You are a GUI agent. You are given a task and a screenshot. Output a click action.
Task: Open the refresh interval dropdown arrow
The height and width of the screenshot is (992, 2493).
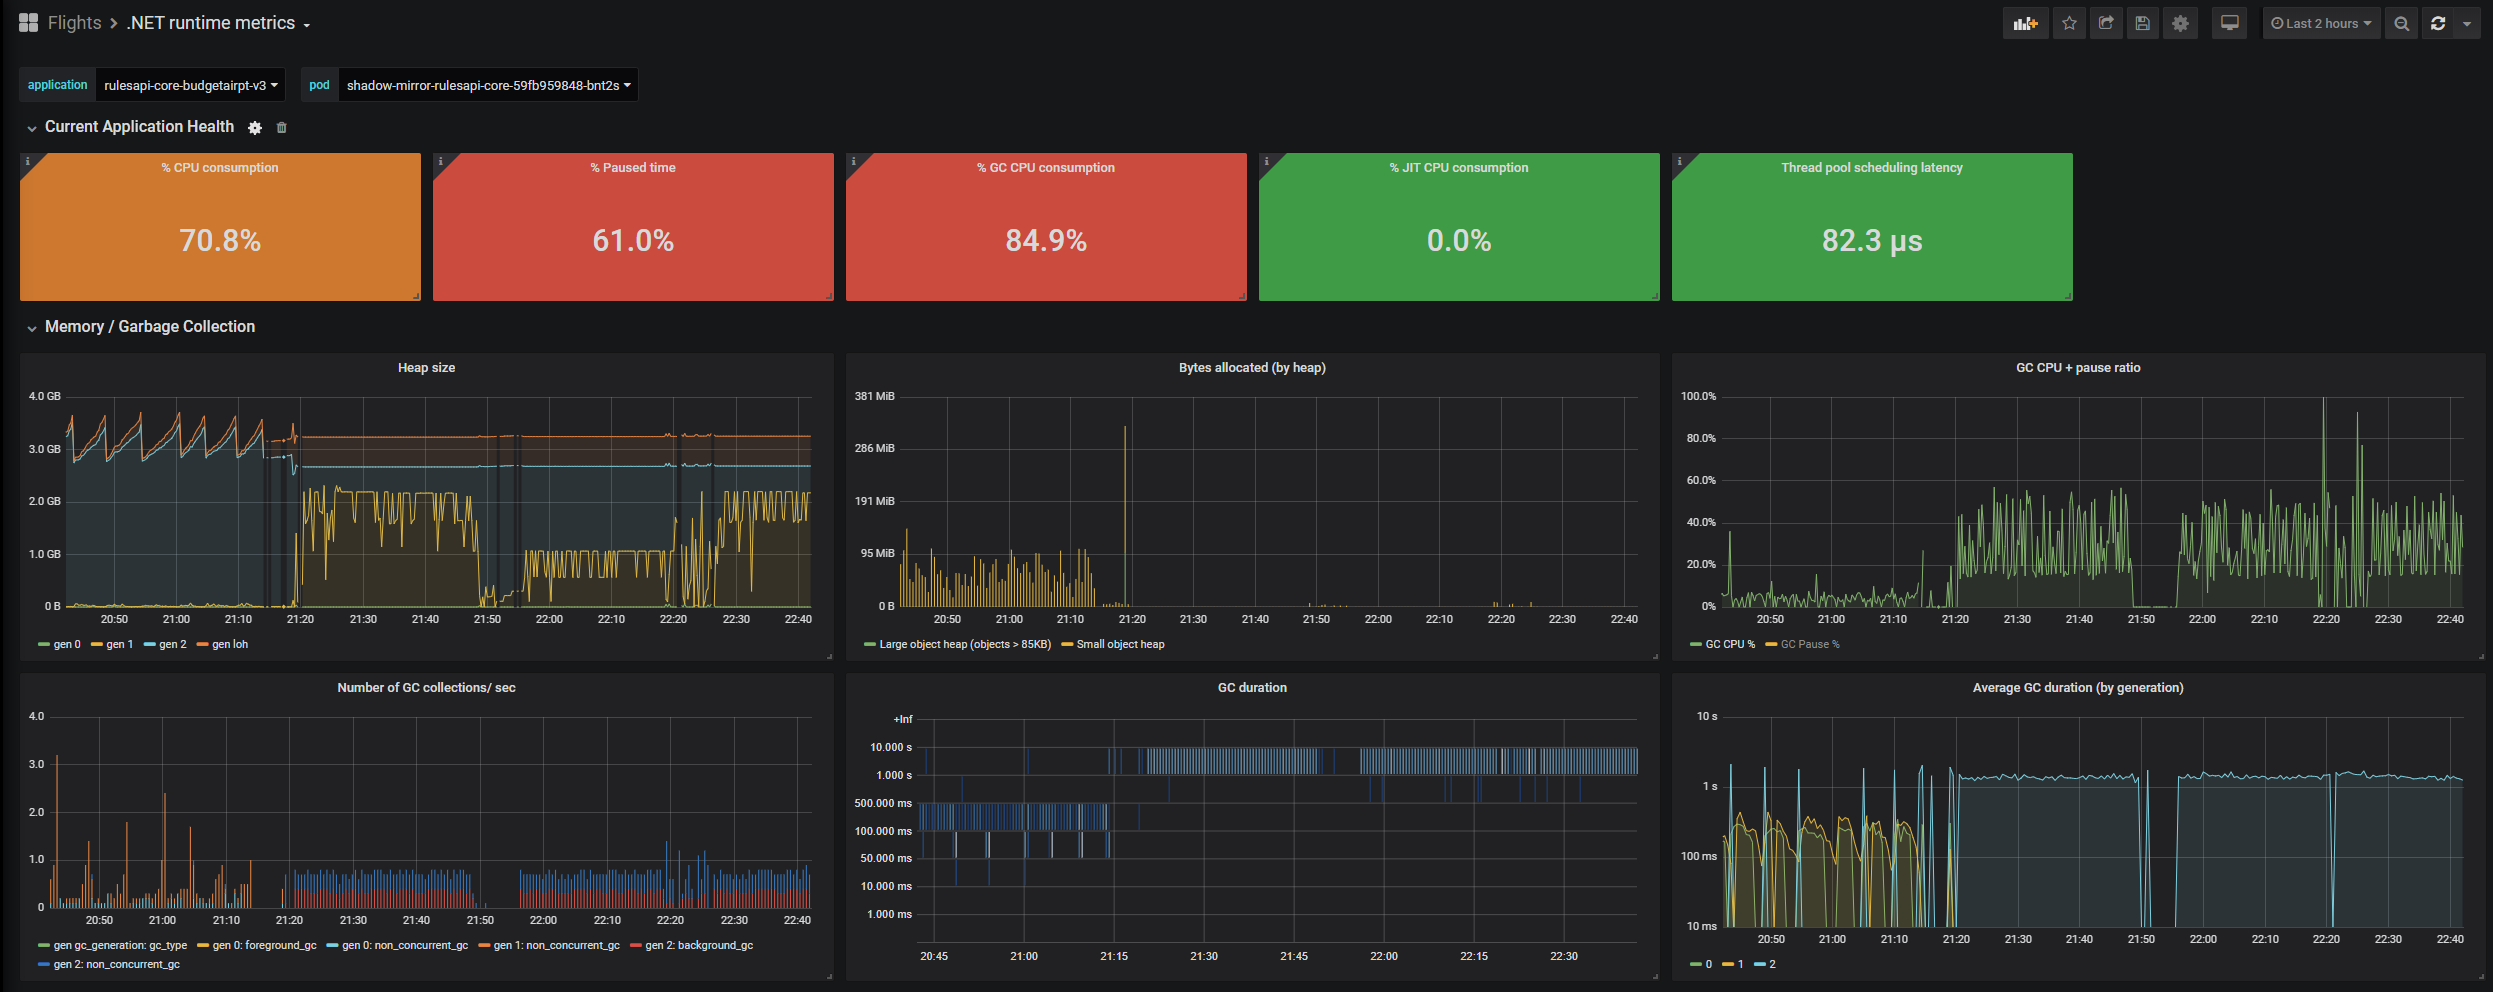2467,23
